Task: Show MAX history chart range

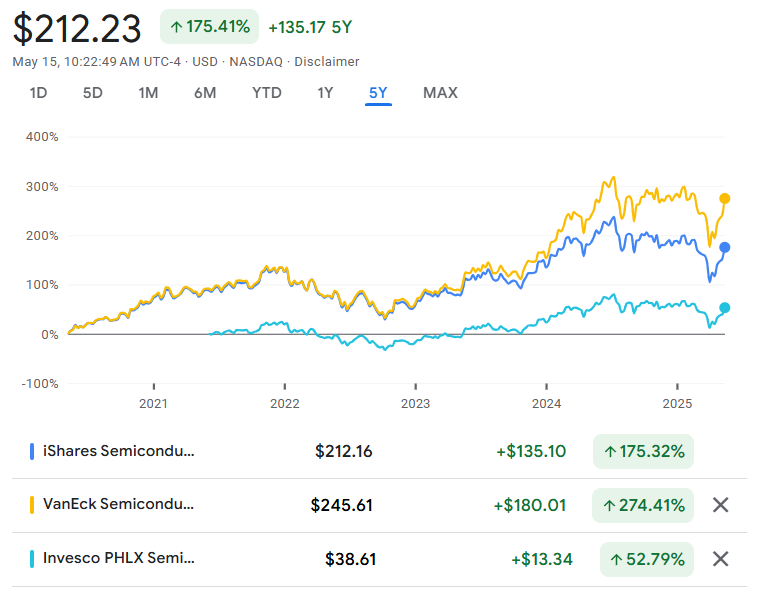Action: (440, 93)
